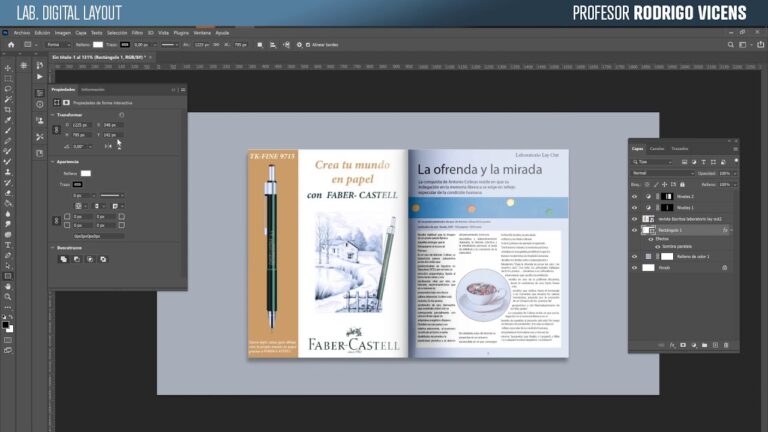
Task: Hide the Relleno de color 1 layer
Action: pyautogui.click(x=634, y=257)
